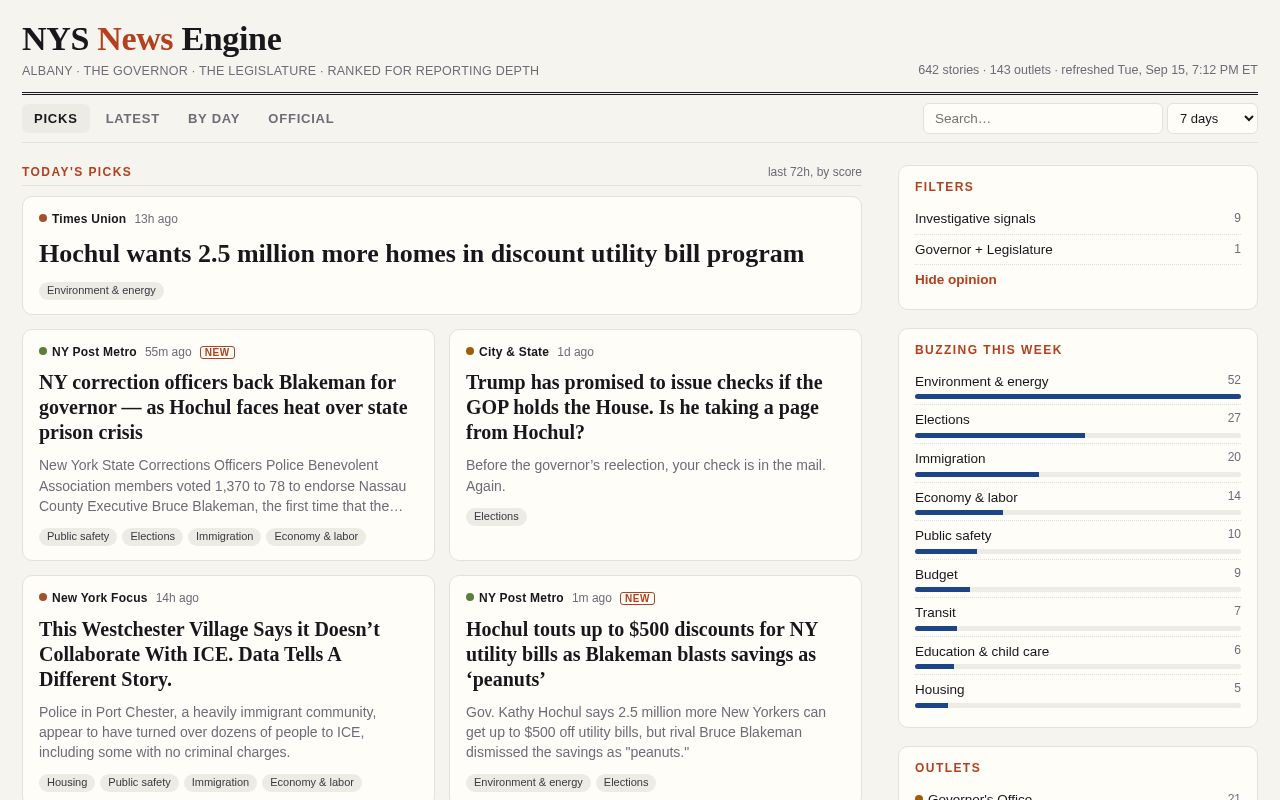1280x800 pixels.
Task: Go to the OFFICIAL tab
Action: click(301, 118)
